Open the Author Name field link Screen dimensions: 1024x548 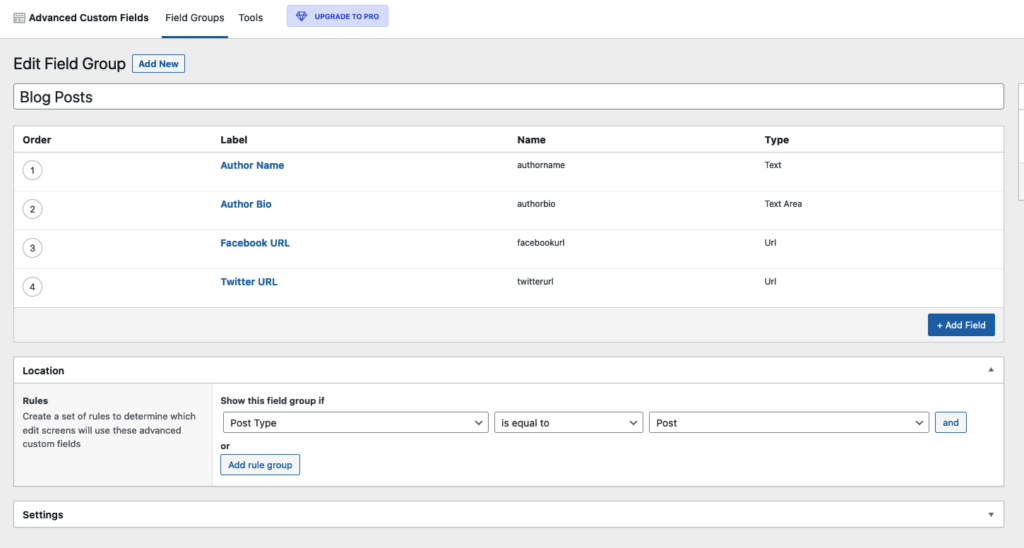252,165
